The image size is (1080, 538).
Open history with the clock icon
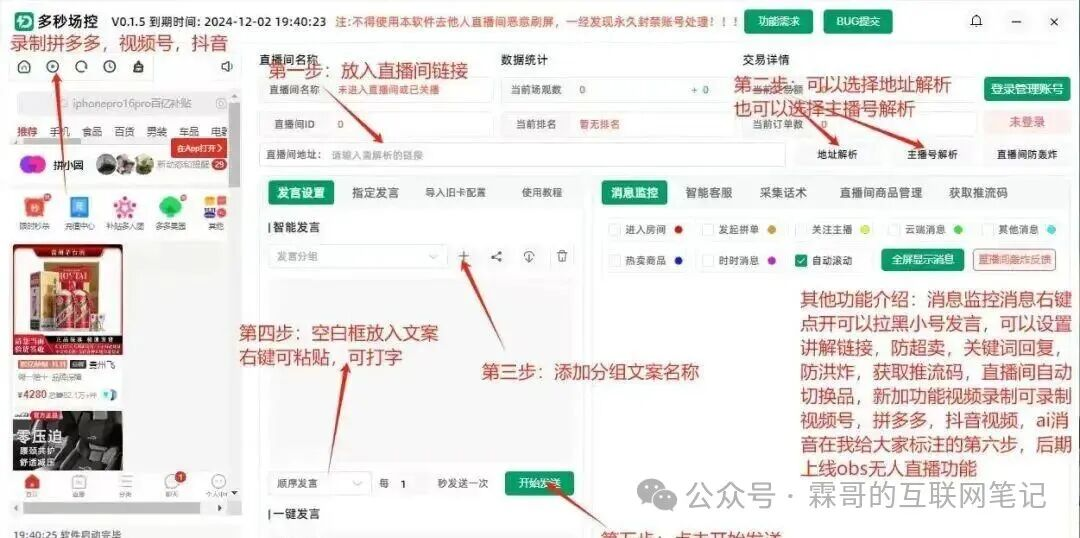pos(110,67)
